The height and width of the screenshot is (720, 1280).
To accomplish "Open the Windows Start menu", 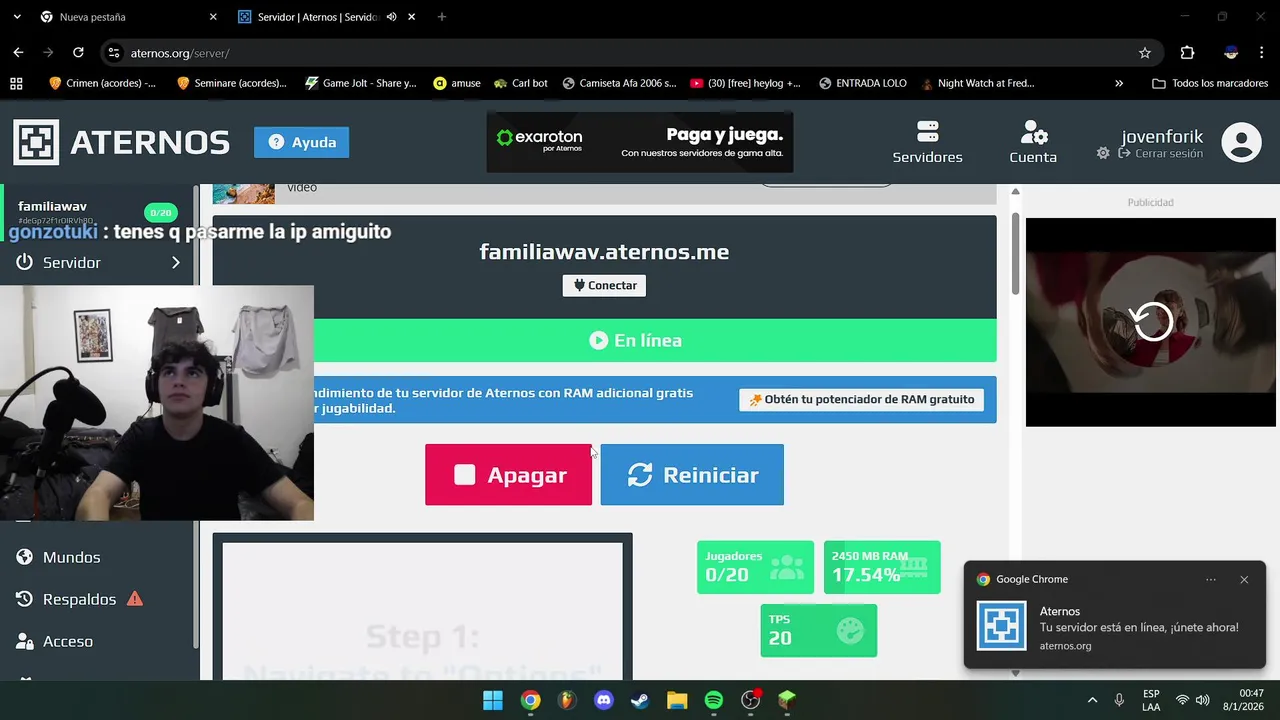I will coord(493,700).
